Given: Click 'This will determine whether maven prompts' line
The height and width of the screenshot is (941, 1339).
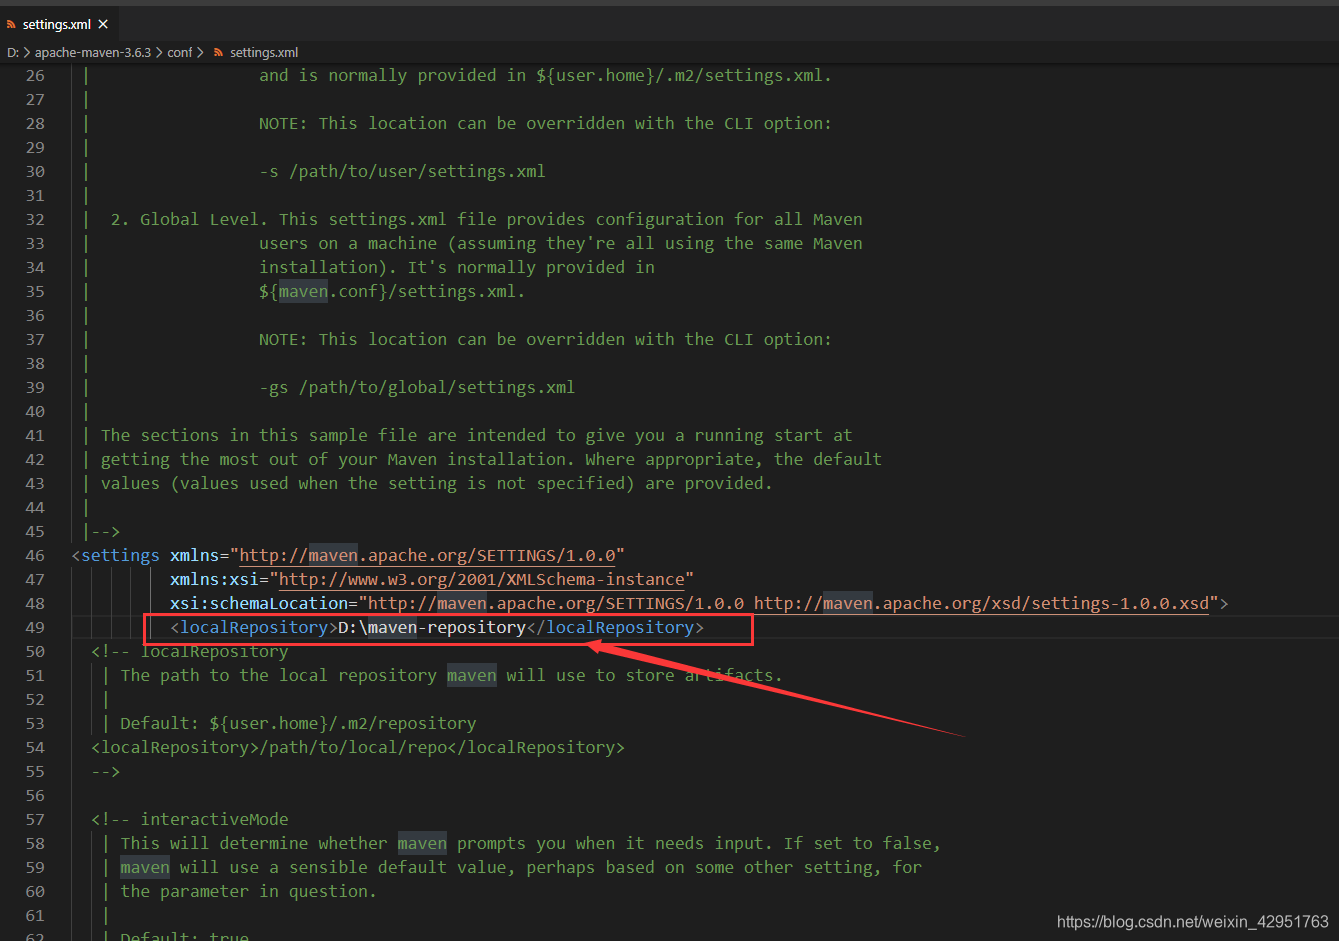Looking at the screenshot, I should pyautogui.click(x=531, y=843).
